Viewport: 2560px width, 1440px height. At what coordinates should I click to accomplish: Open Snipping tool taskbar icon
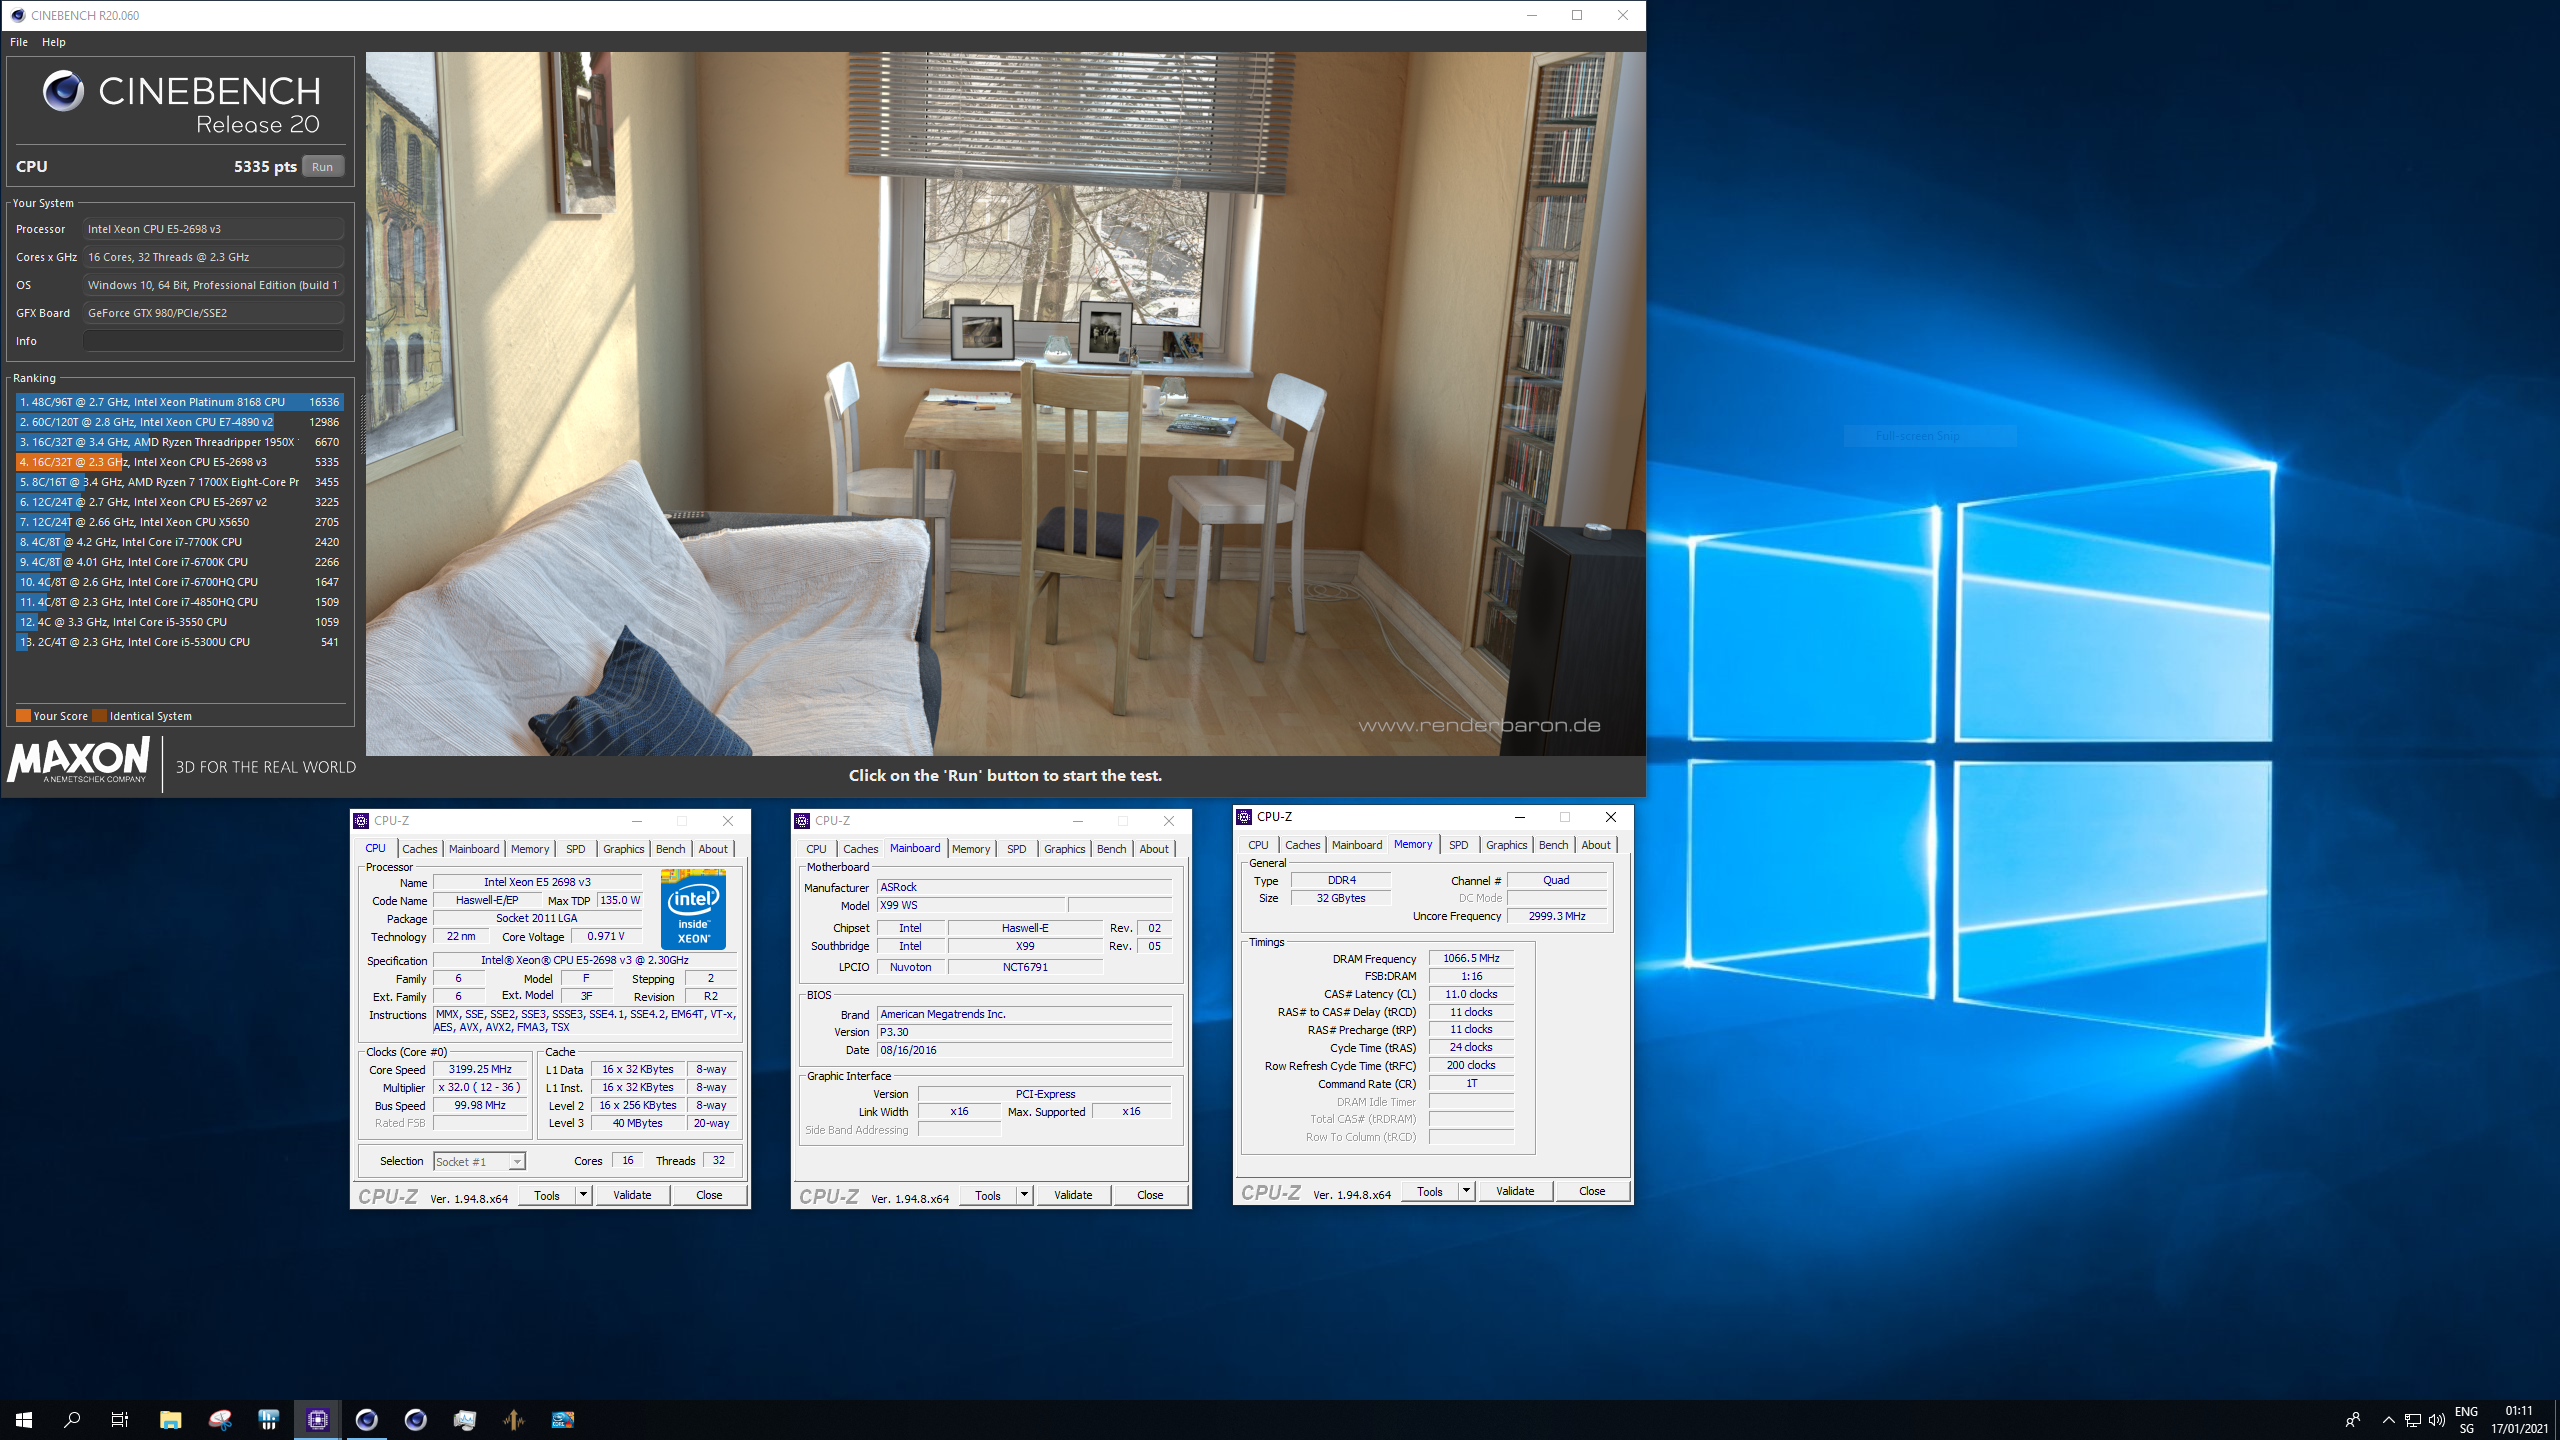point(220,1419)
